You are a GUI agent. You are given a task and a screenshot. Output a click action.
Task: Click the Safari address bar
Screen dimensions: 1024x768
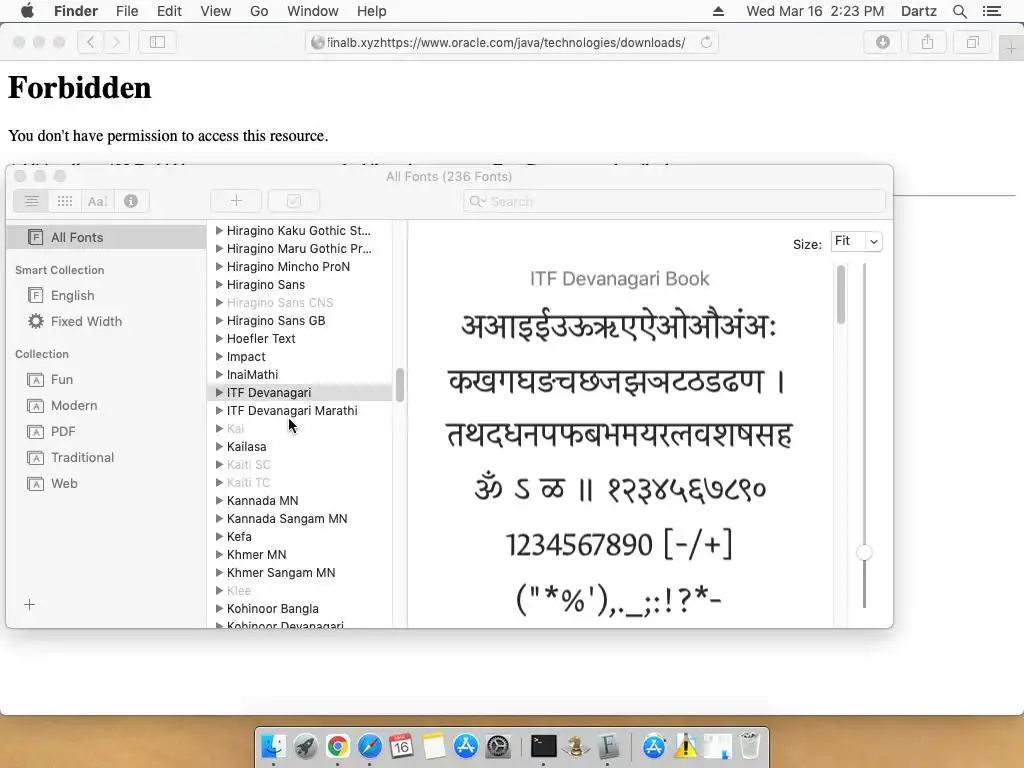(511, 42)
